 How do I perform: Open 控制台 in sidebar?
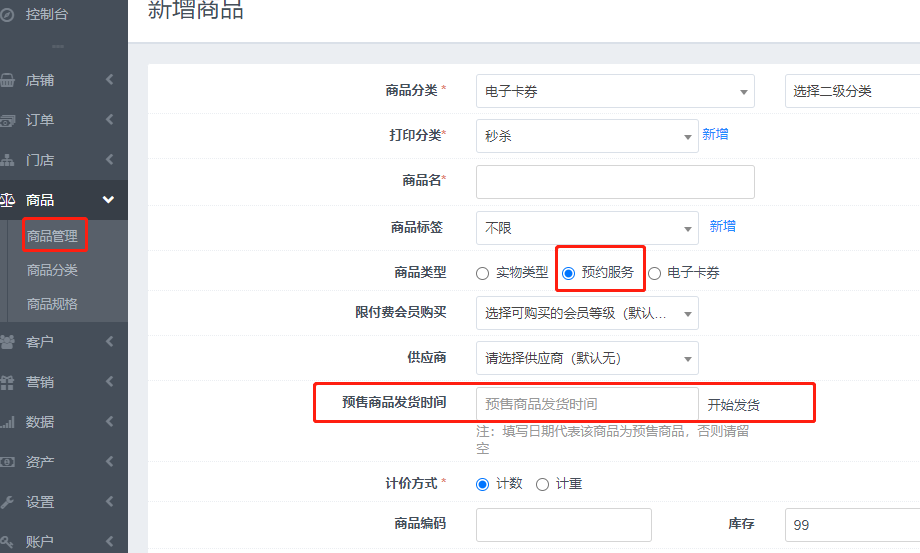[x=47, y=14]
